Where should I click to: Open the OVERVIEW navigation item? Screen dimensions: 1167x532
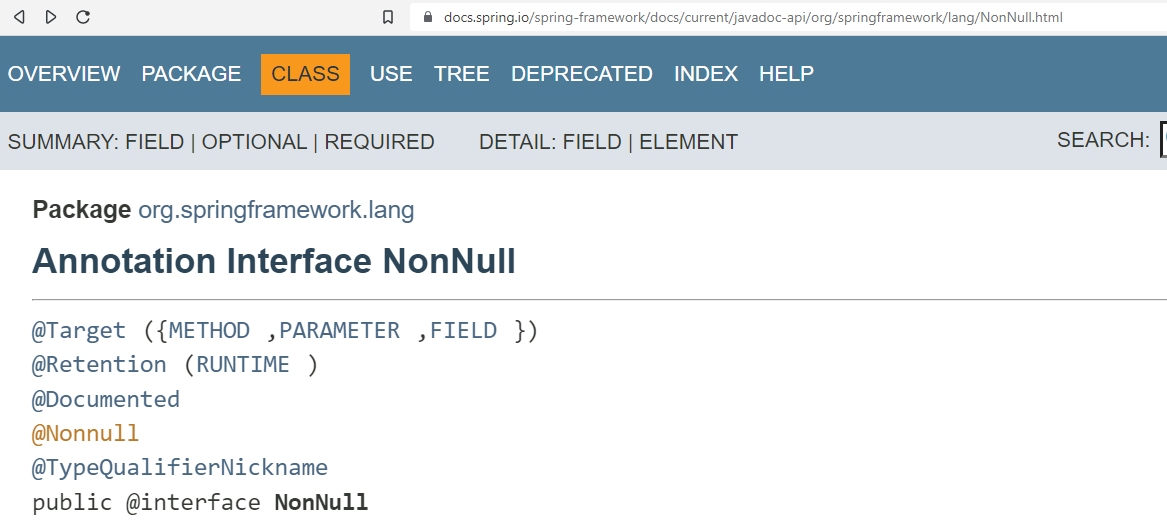point(64,74)
